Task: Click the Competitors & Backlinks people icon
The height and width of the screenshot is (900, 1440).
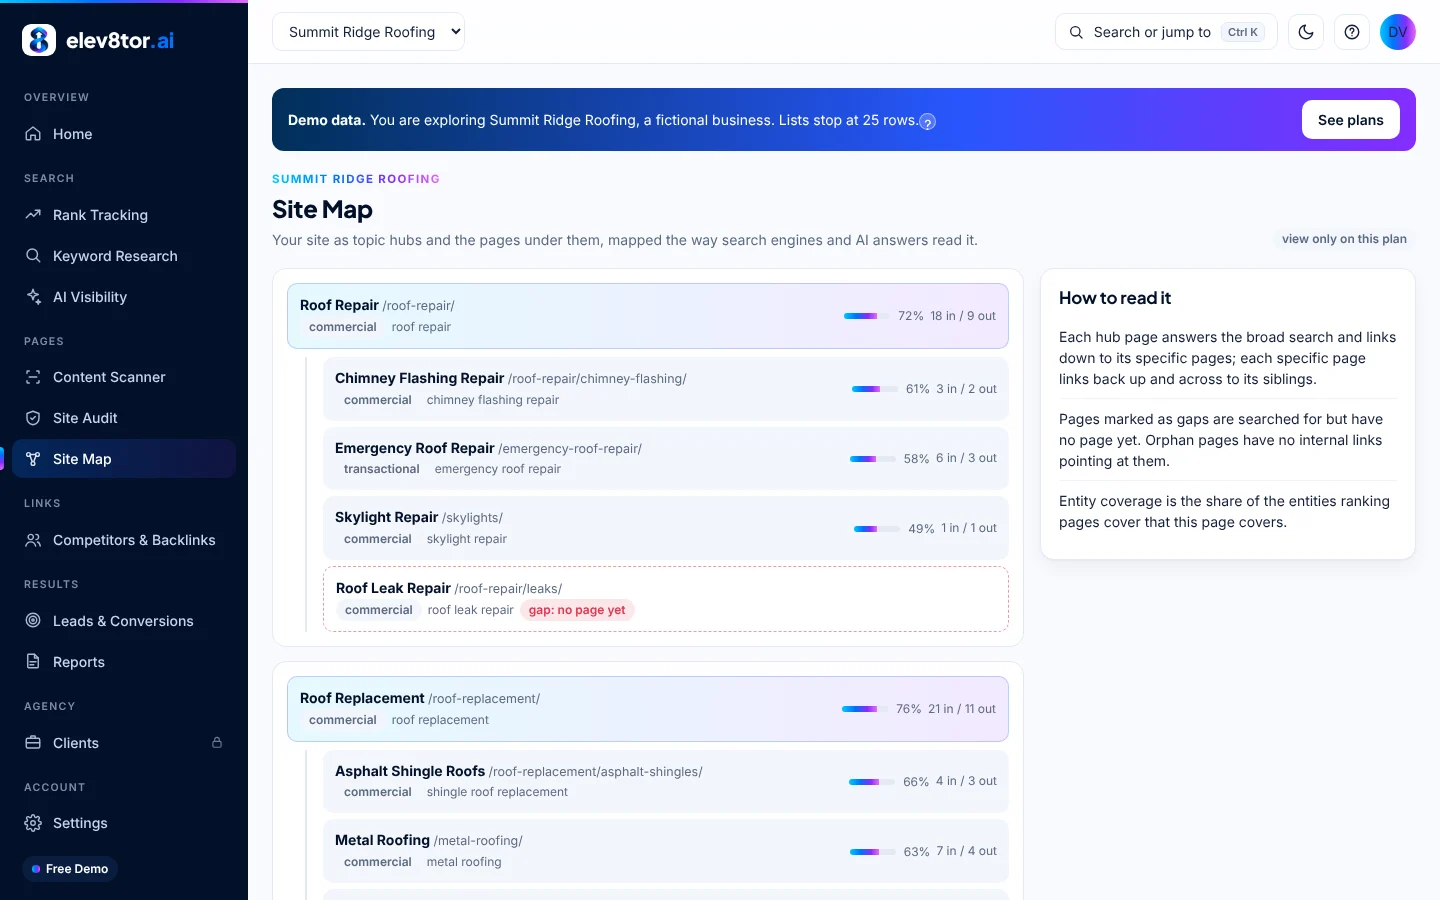Action: (33, 540)
